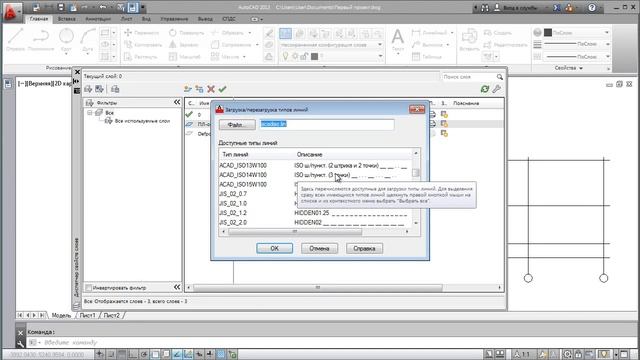Click the Справка button in dialog
640x360 pixels.
click(x=364, y=248)
